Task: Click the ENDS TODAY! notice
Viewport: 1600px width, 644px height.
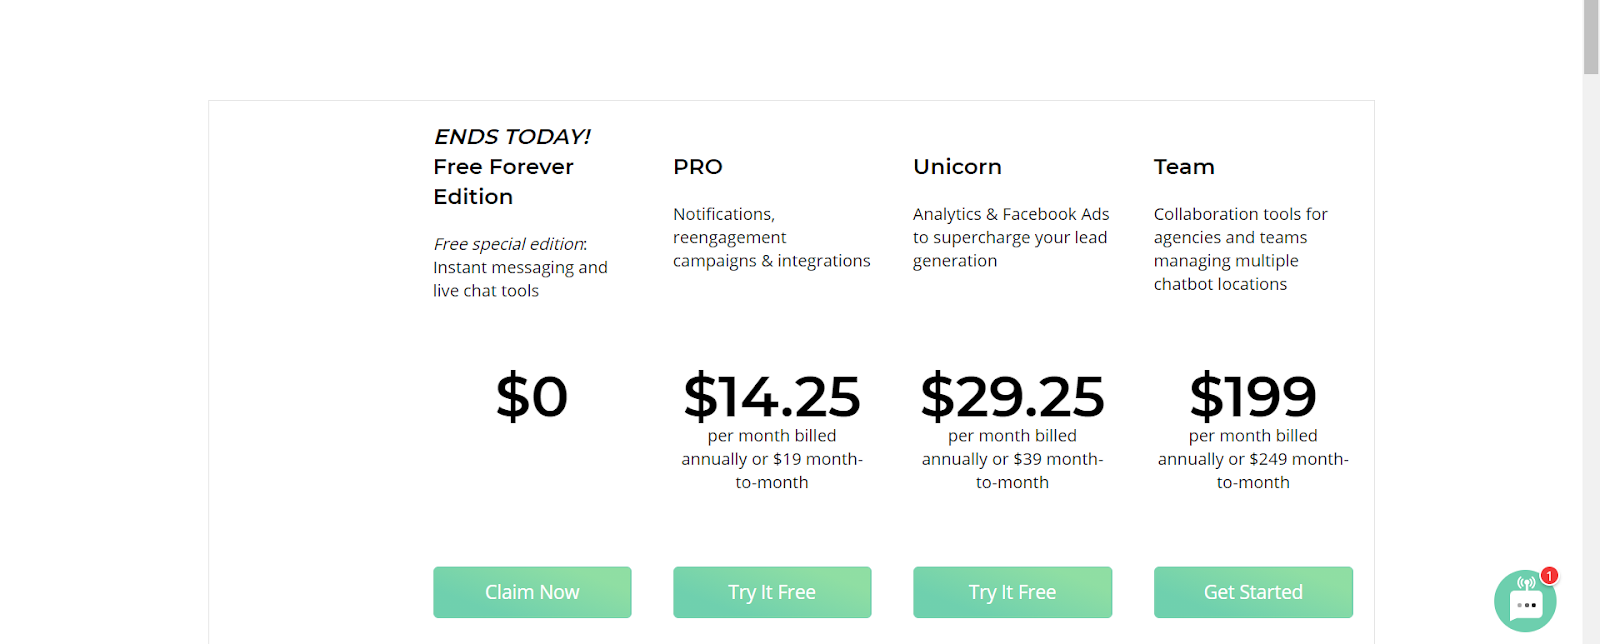Action: 512,136
